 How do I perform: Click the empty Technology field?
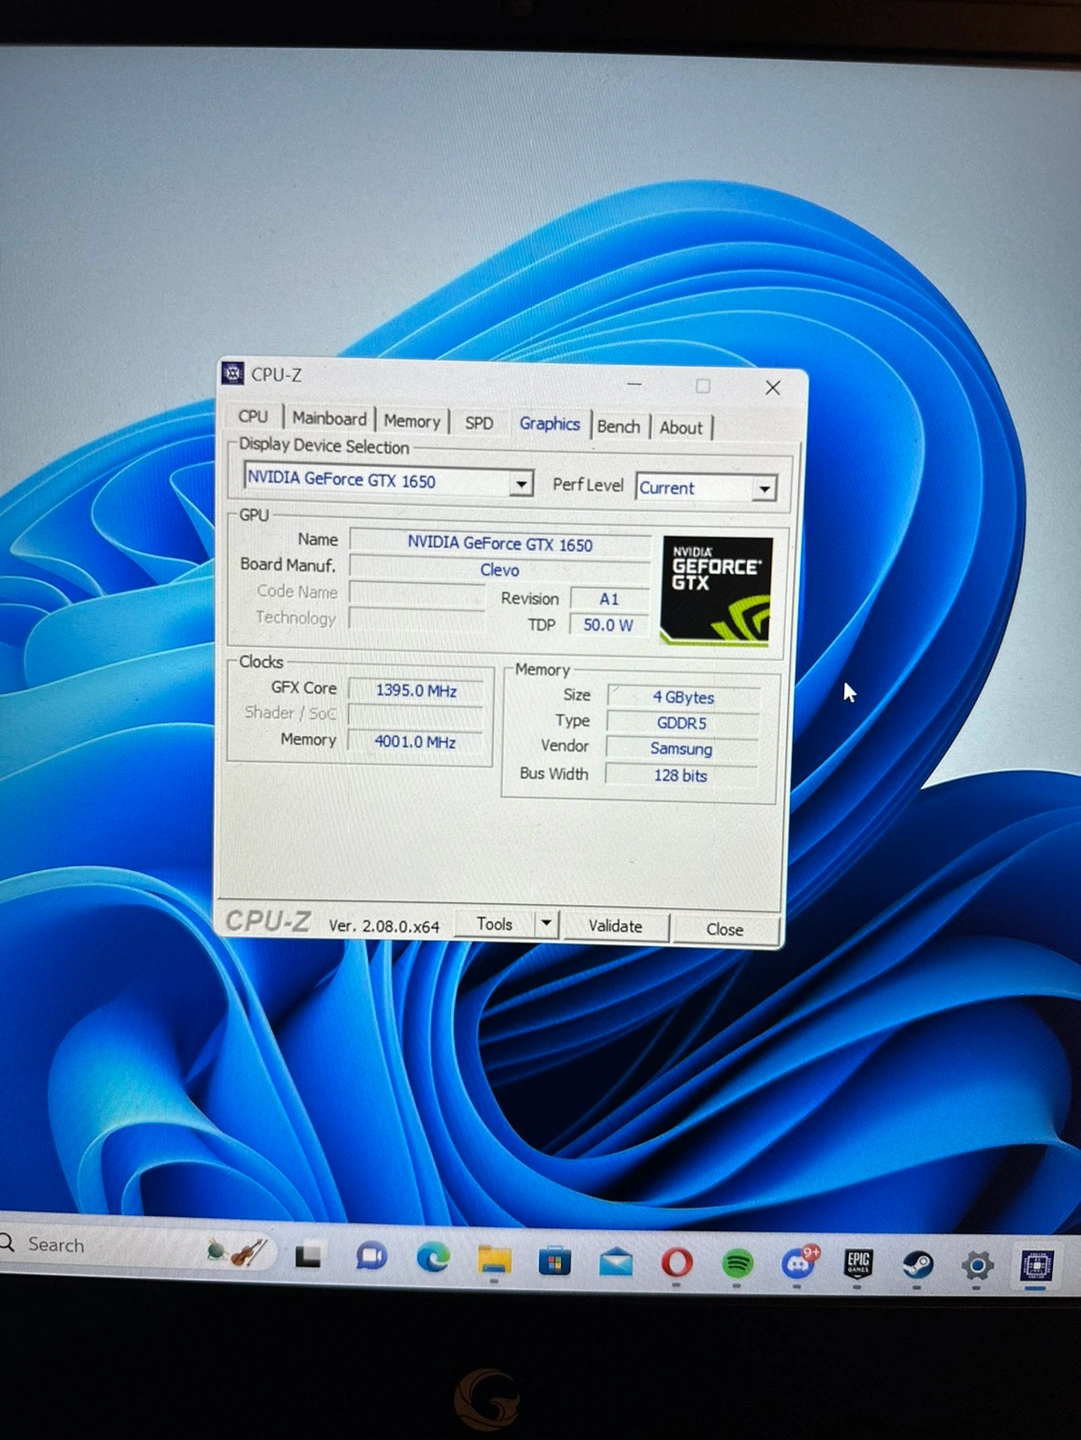pos(417,619)
